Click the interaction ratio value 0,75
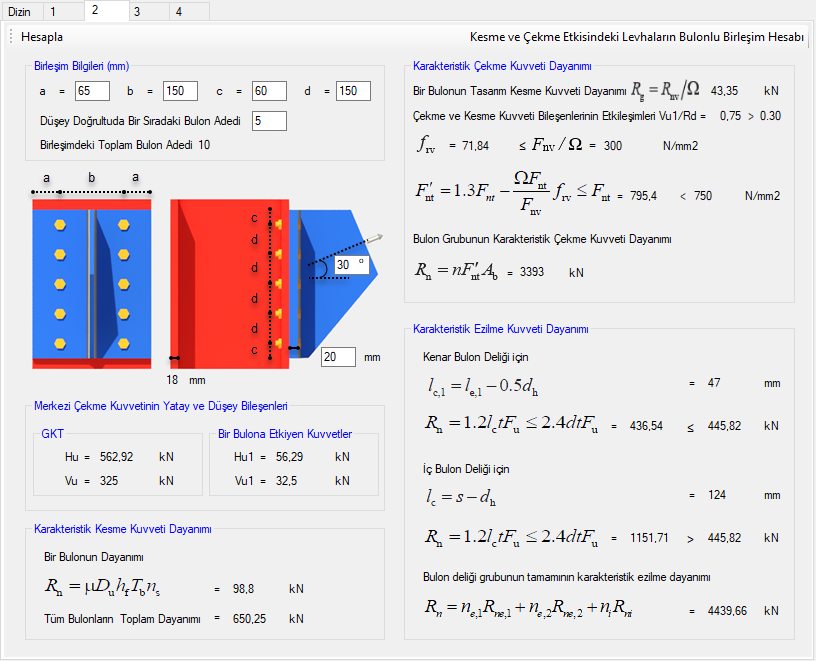This screenshot has height=661, width=816. [x=730, y=116]
